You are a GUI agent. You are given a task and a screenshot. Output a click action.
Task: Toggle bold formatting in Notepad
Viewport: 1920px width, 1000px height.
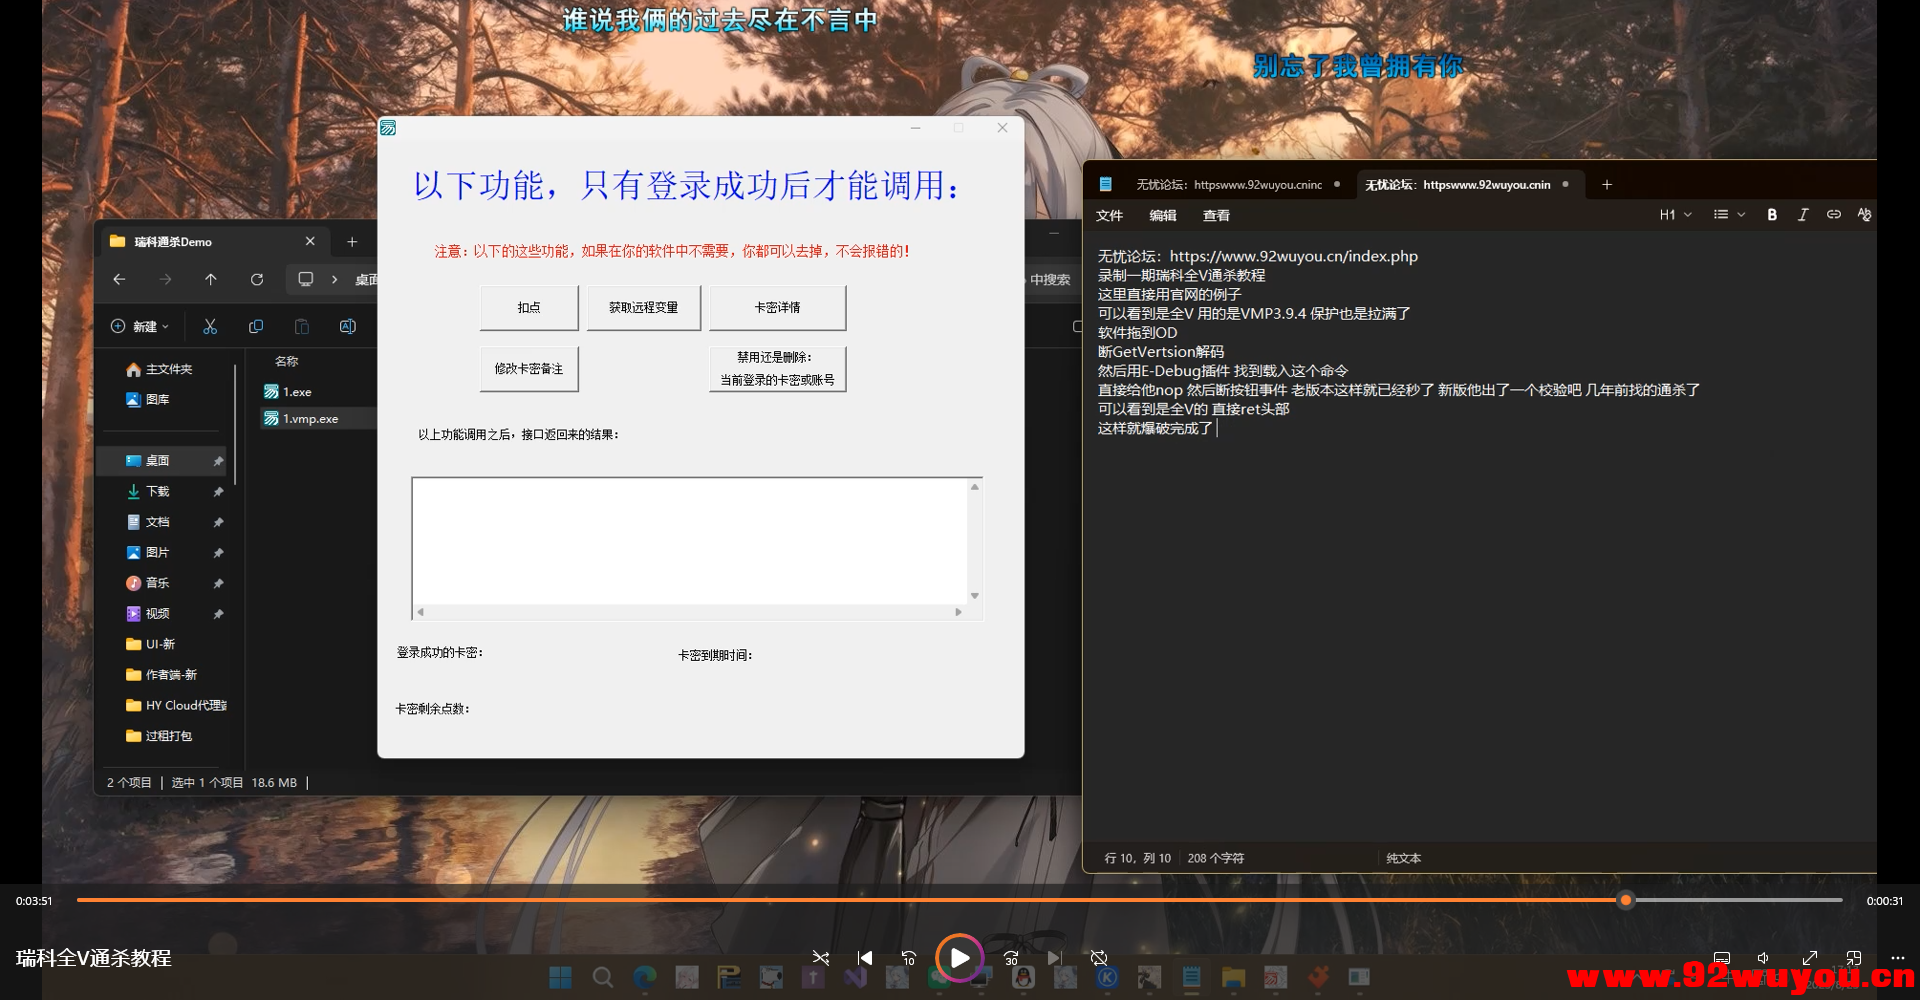[x=1772, y=214]
